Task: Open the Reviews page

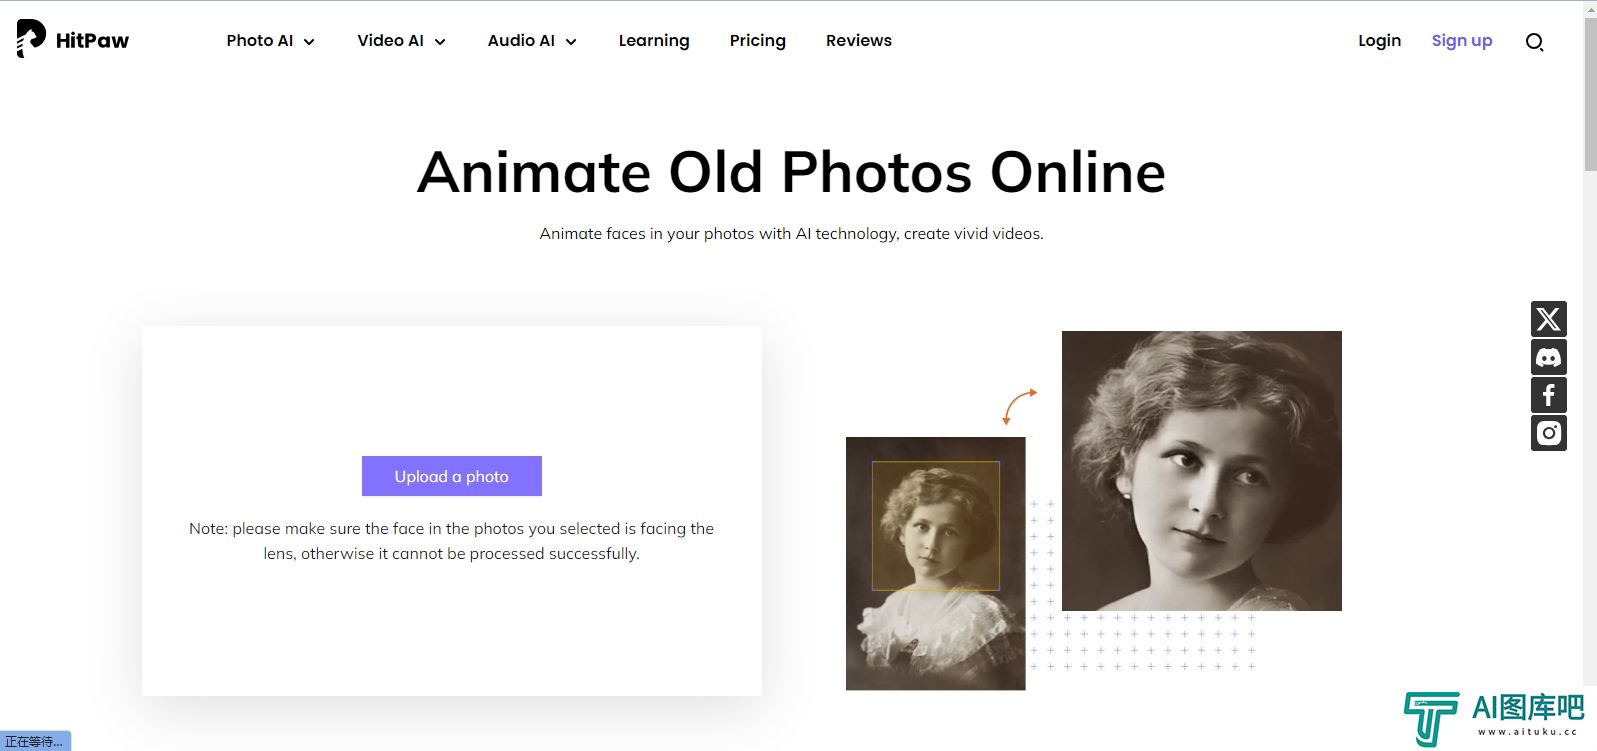Action: point(859,41)
